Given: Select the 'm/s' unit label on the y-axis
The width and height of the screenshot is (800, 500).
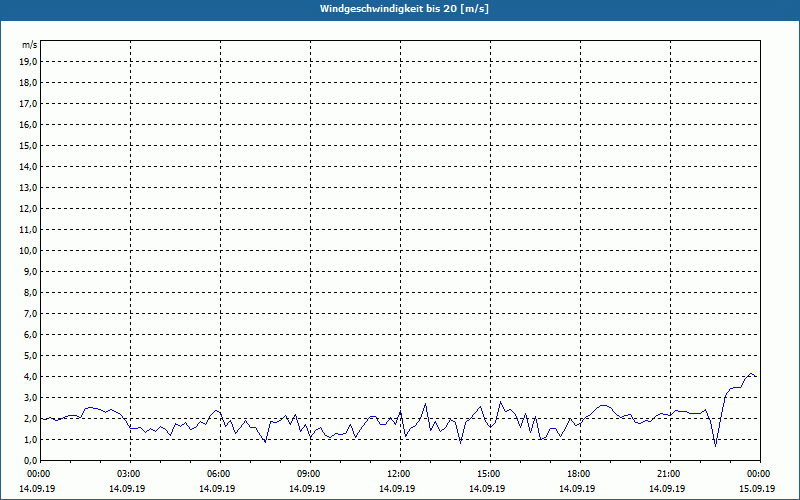Looking at the screenshot, I should pyautogui.click(x=30, y=45).
